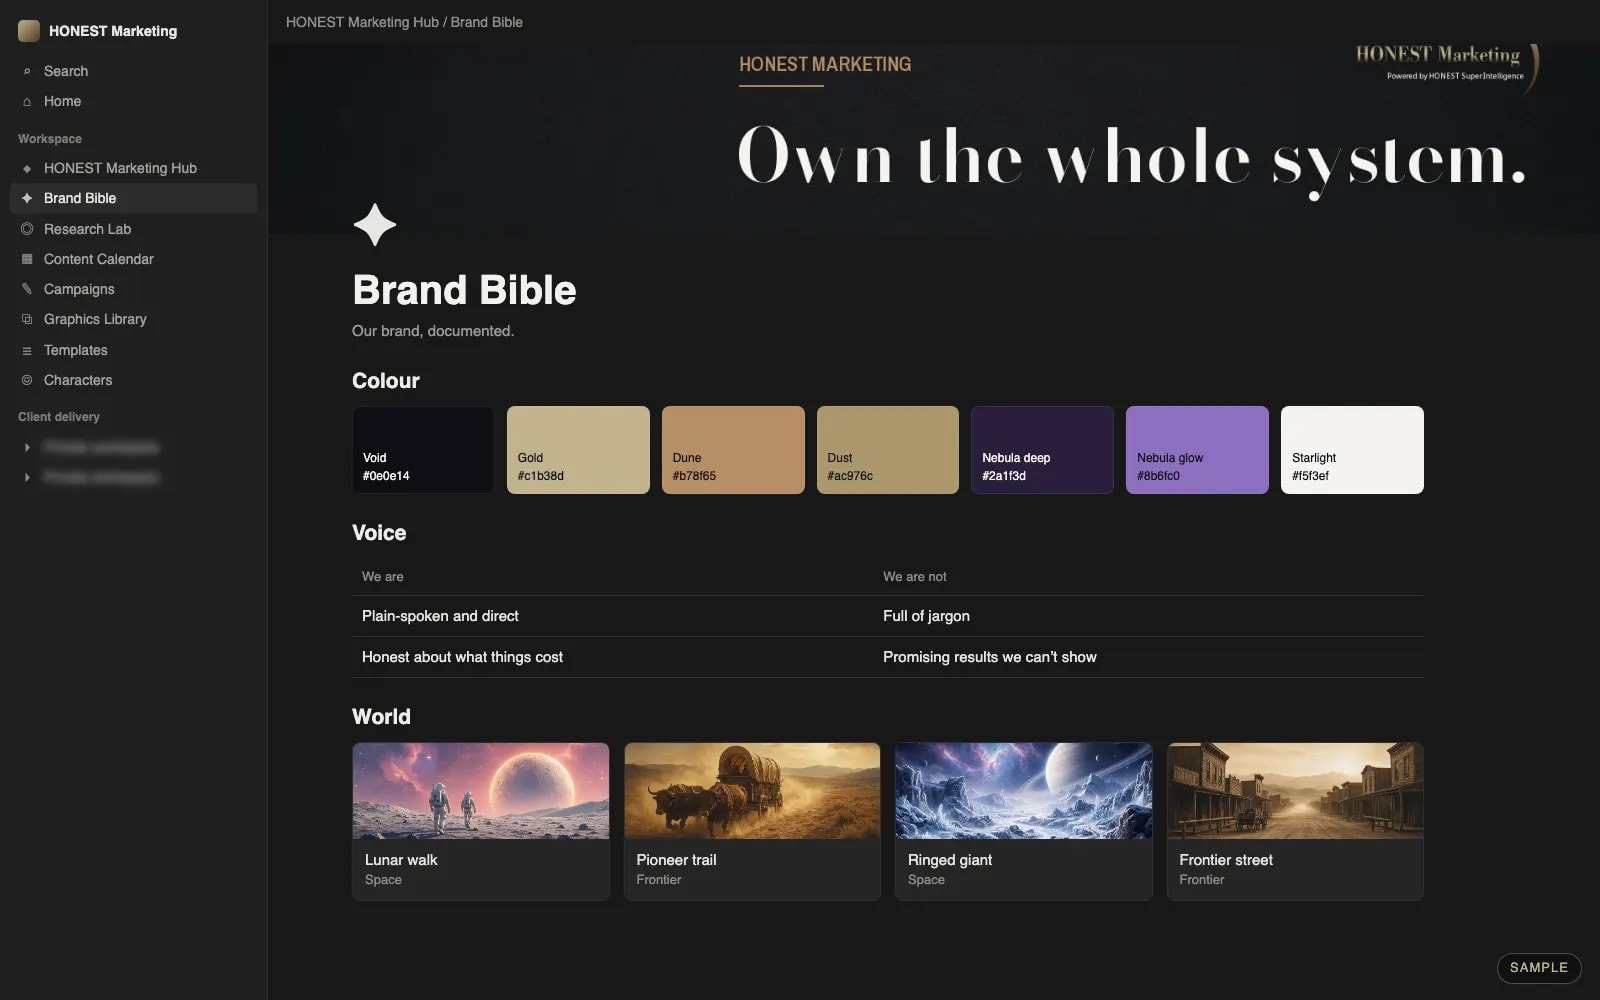Open the Templates page
1600x1000 pixels.
tap(133, 350)
